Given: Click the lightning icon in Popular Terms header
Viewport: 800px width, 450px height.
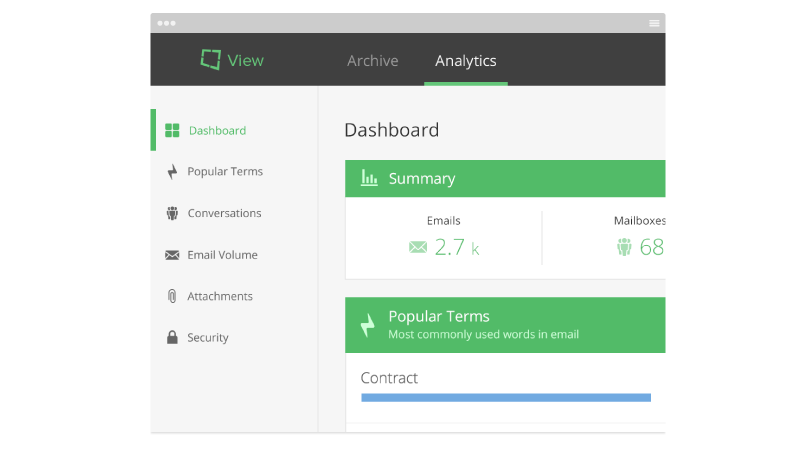Looking at the screenshot, I should point(367,325).
